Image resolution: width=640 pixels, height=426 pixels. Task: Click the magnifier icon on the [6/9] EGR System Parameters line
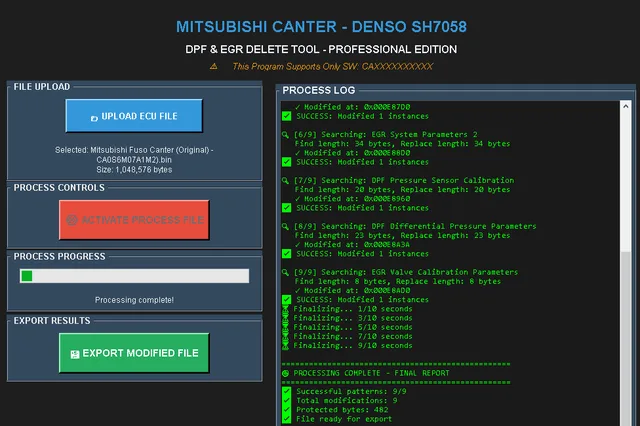pos(285,135)
